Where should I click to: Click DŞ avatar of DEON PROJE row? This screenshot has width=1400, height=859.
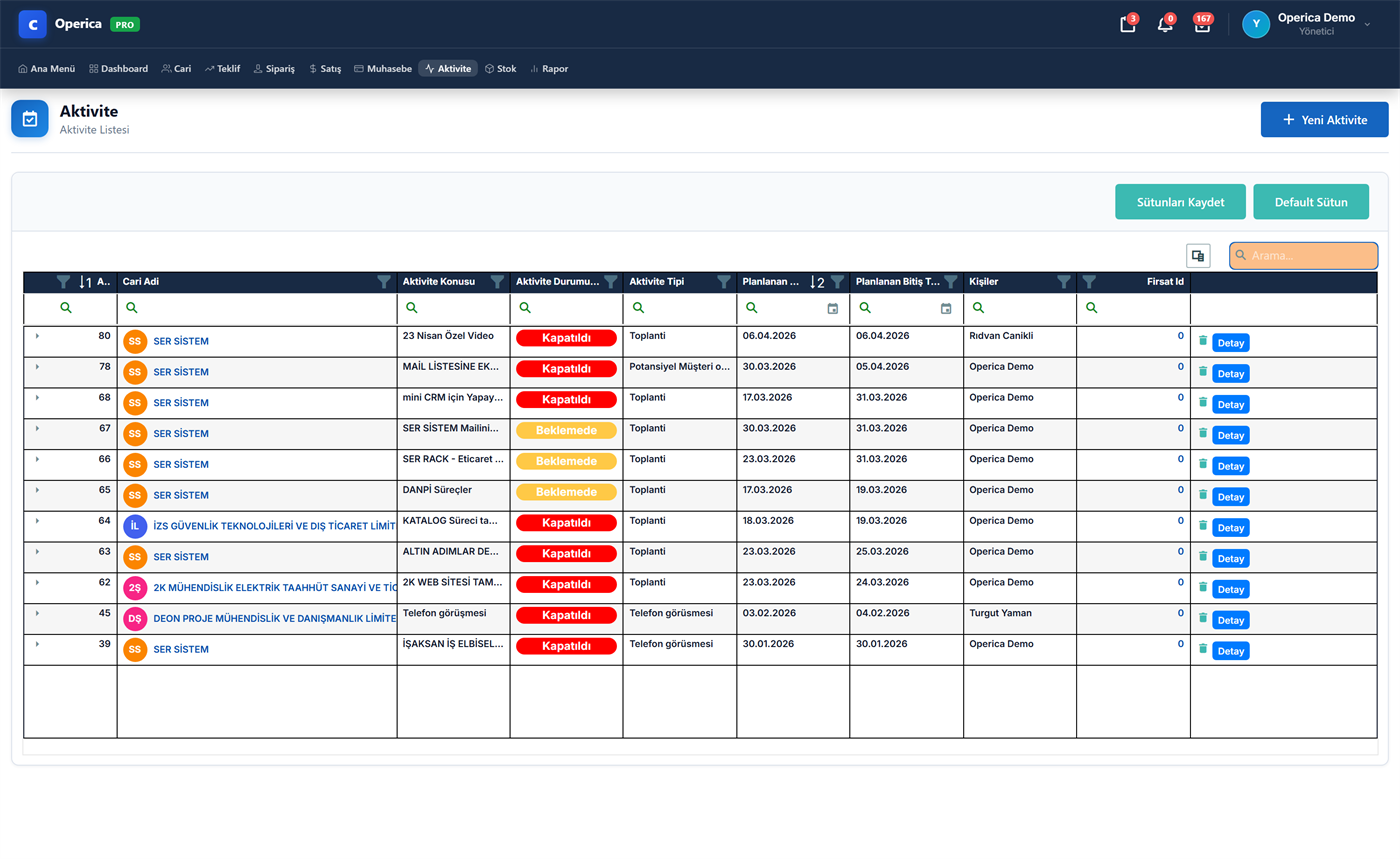click(x=135, y=618)
